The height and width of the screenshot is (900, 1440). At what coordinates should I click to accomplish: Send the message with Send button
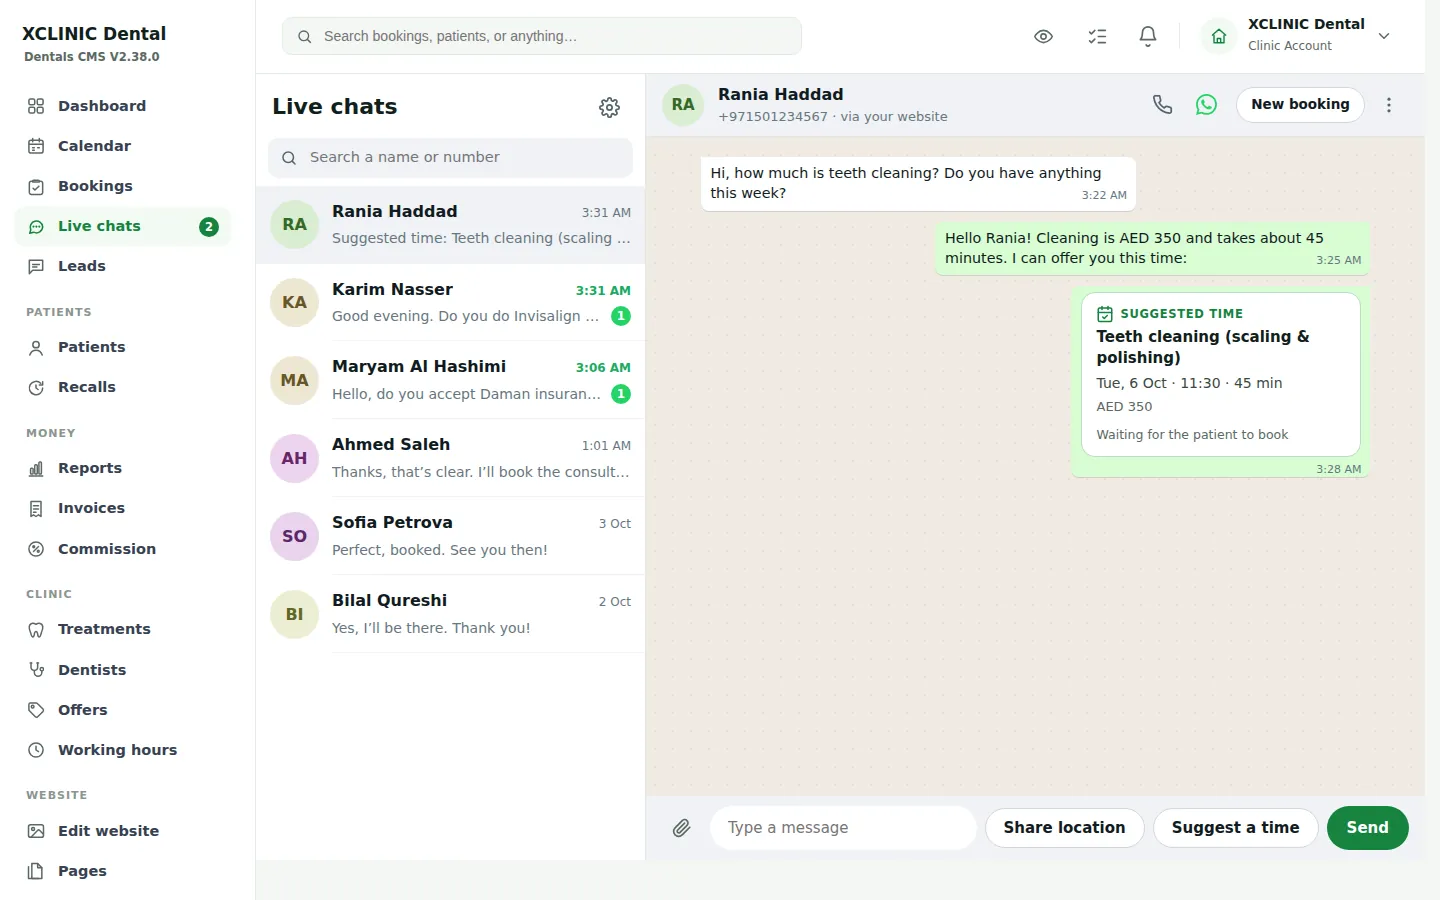[x=1367, y=828]
